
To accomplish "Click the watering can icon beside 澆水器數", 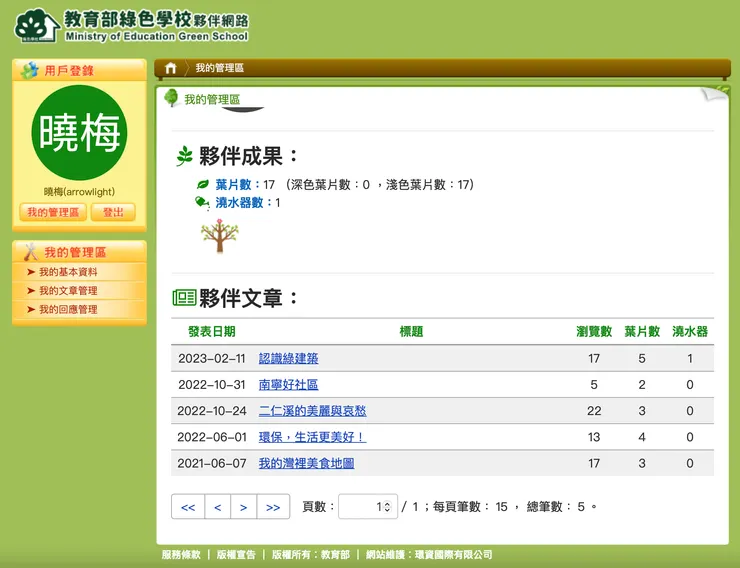I will (x=202, y=203).
